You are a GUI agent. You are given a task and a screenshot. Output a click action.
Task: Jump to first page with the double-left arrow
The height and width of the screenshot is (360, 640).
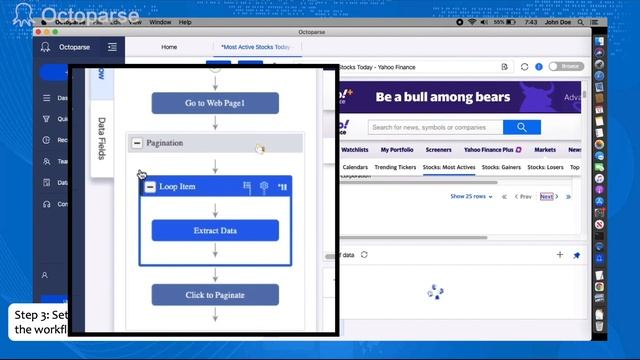[504, 197]
